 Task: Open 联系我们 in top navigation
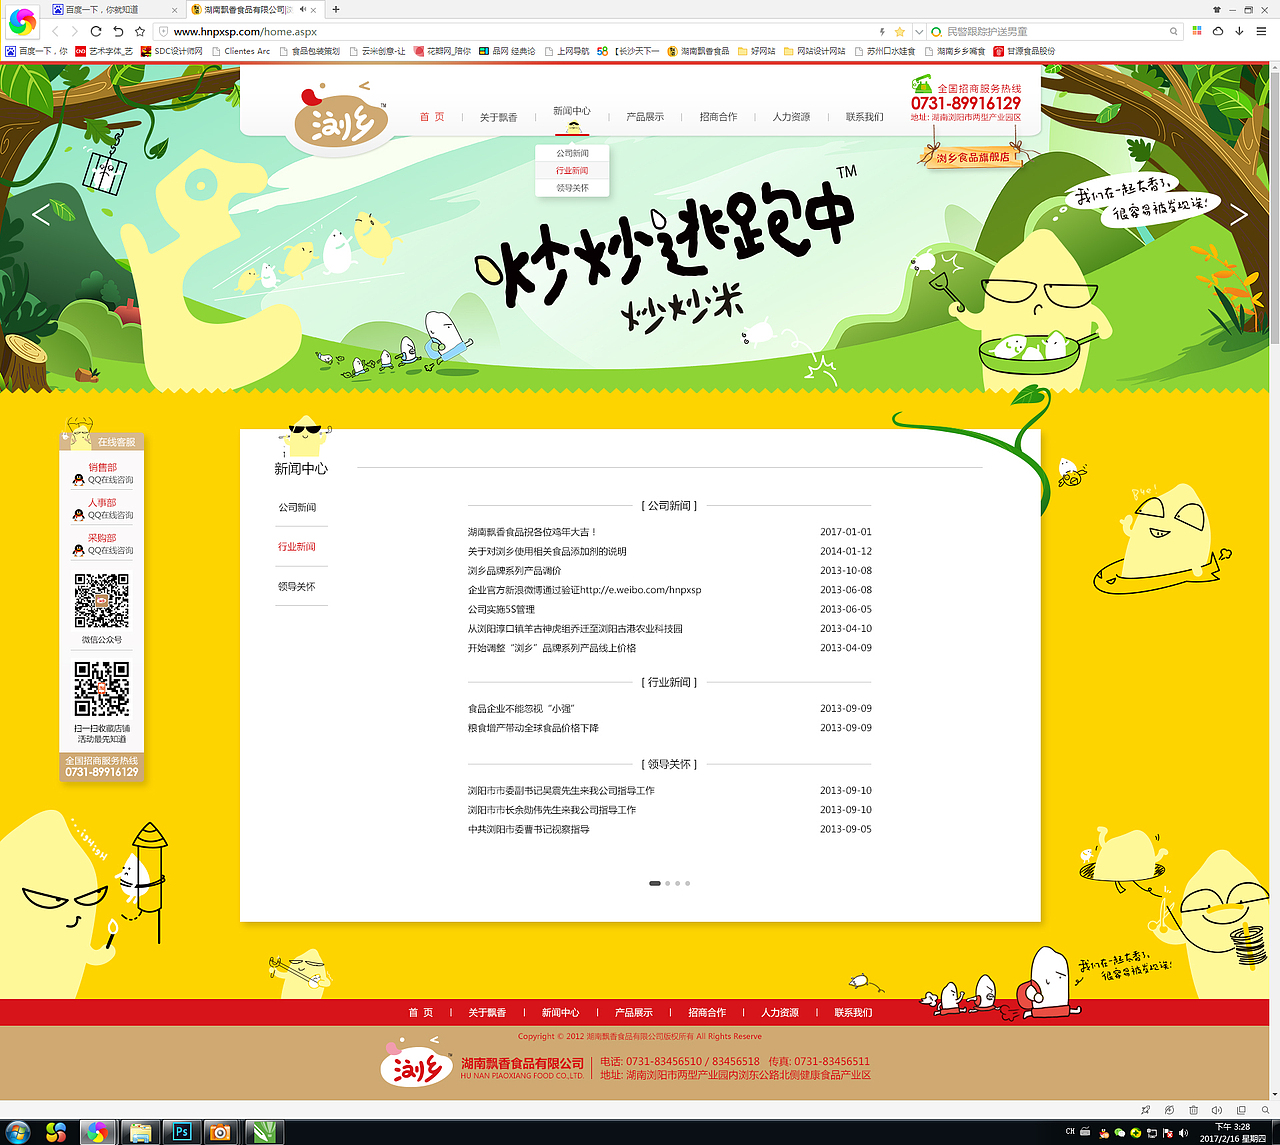click(x=864, y=117)
